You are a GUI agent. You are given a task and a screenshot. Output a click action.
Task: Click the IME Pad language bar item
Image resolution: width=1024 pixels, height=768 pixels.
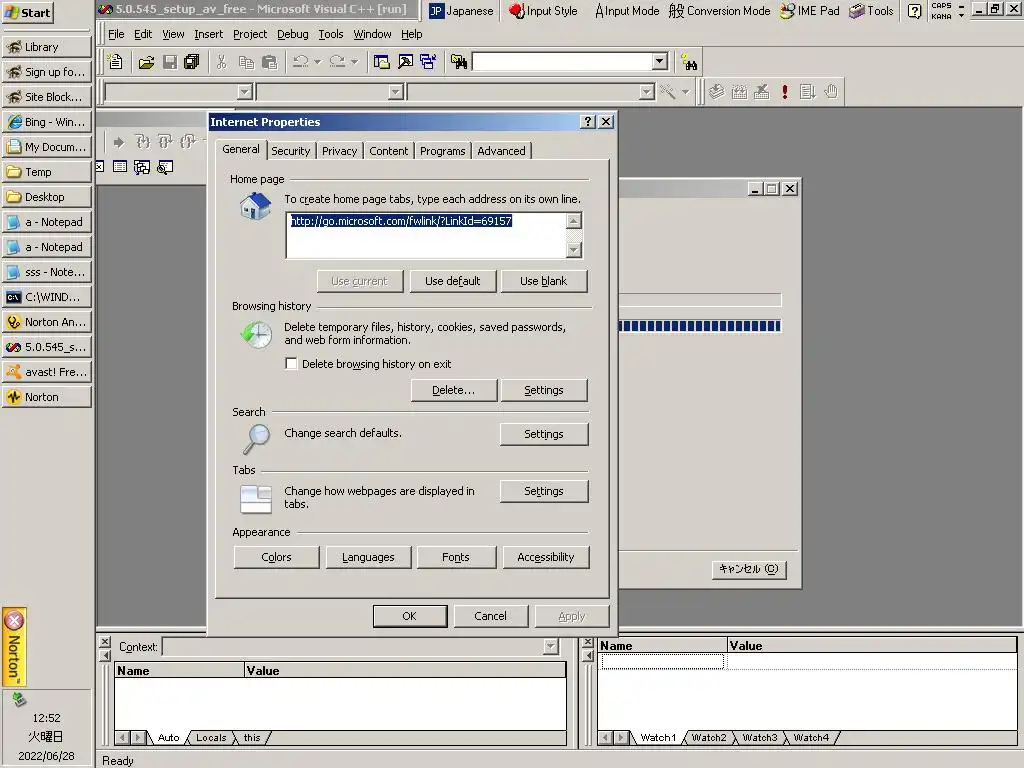[x=810, y=10]
